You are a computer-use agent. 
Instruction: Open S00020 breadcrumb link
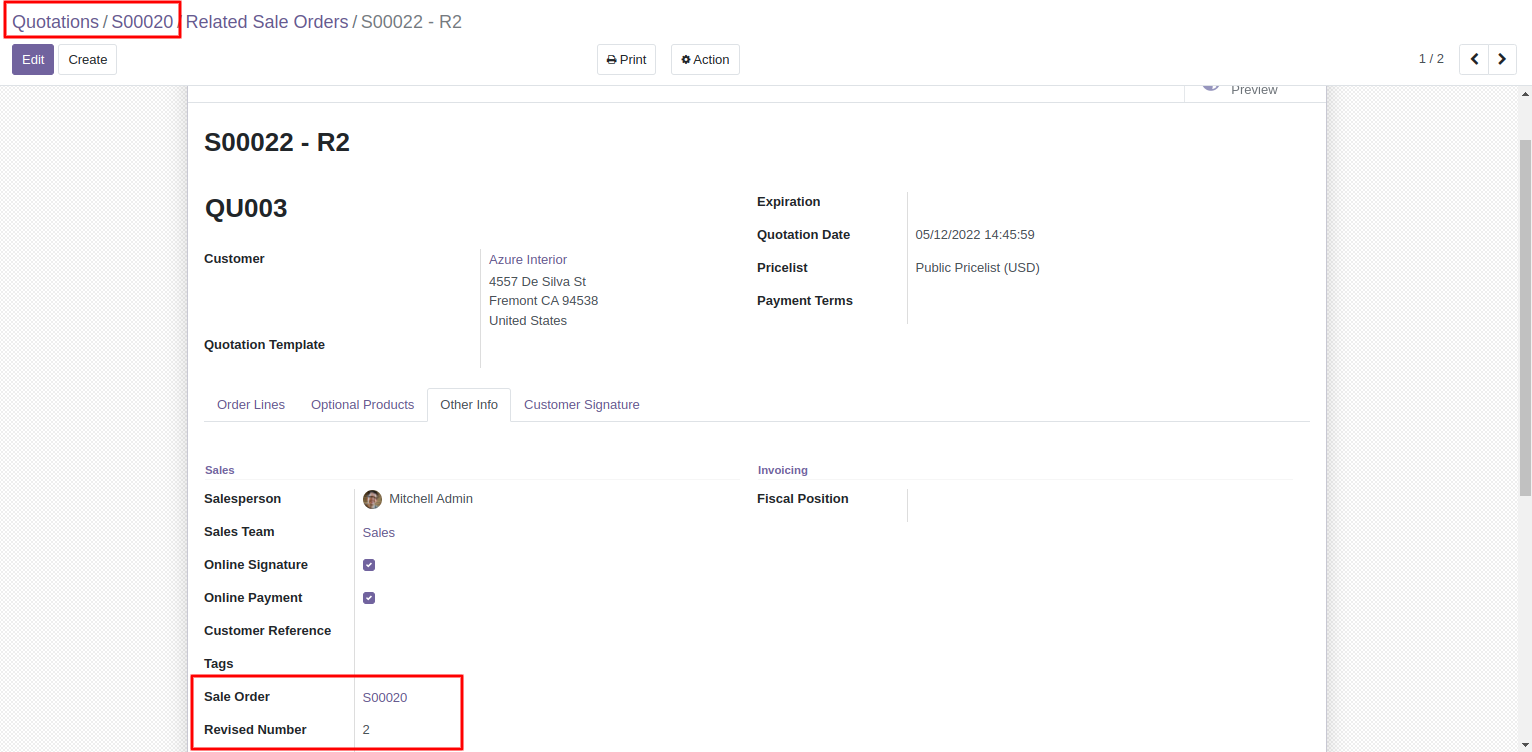tap(142, 22)
